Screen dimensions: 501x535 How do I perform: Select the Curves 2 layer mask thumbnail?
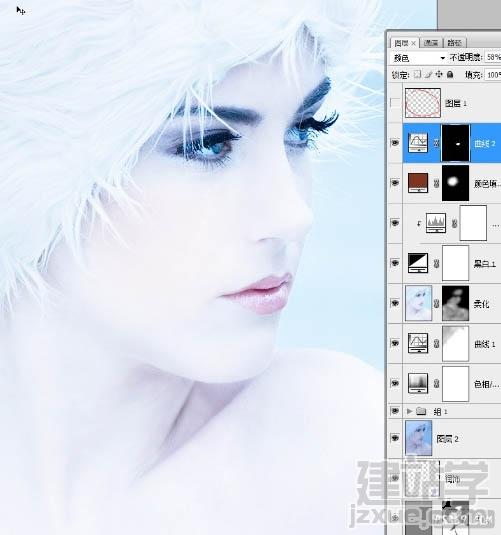click(x=456, y=143)
